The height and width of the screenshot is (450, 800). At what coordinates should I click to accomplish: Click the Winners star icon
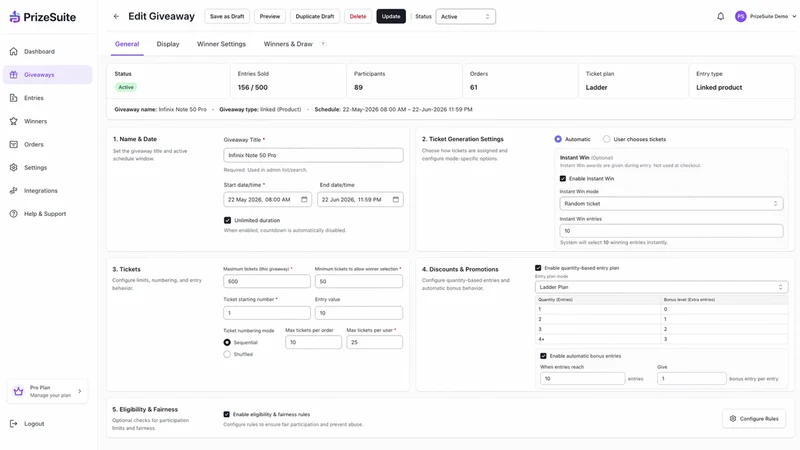[x=14, y=121]
